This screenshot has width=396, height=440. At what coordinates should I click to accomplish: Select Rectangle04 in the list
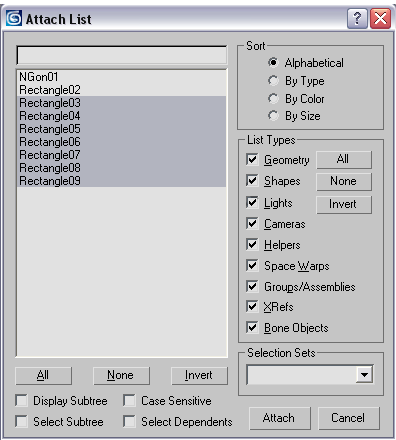(122, 116)
